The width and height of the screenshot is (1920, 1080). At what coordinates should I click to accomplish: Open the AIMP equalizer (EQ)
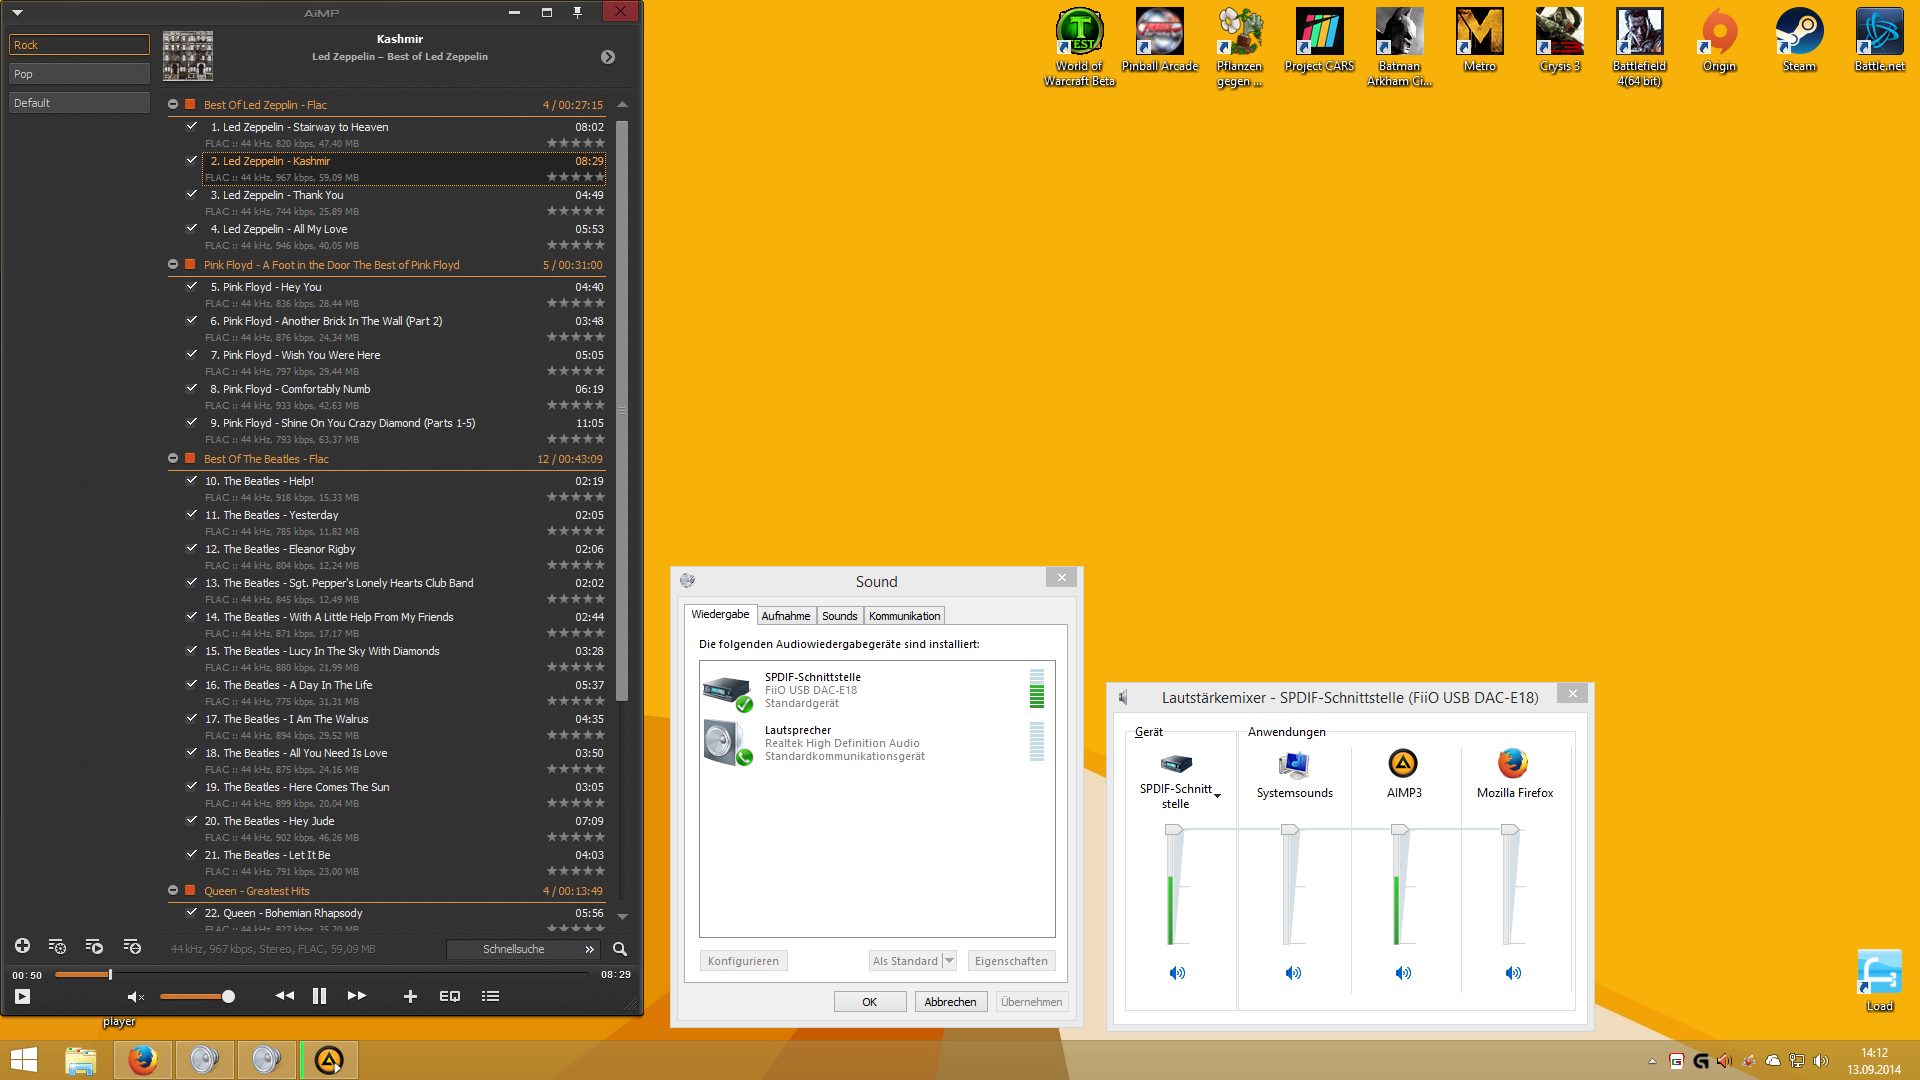(x=450, y=996)
